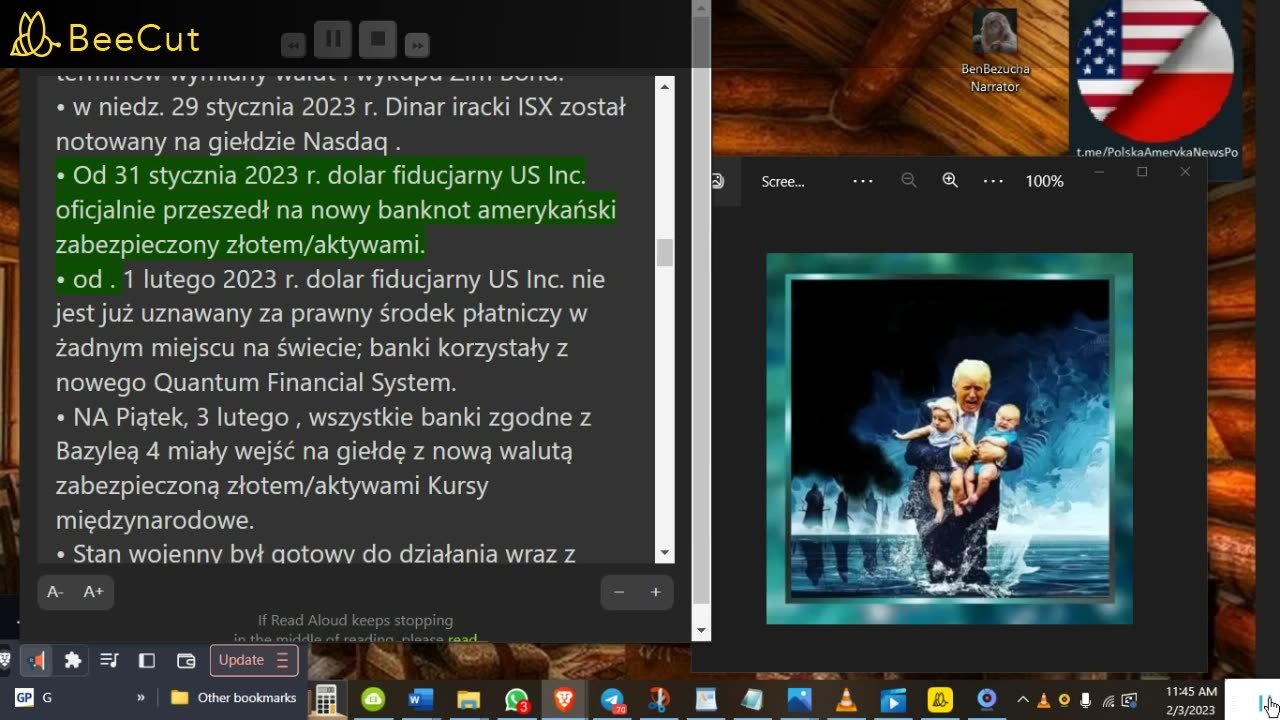Open VLC media player from taskbar
Image resolution: width=1280 pixels, height=720 pixels.
pos(846,700)
